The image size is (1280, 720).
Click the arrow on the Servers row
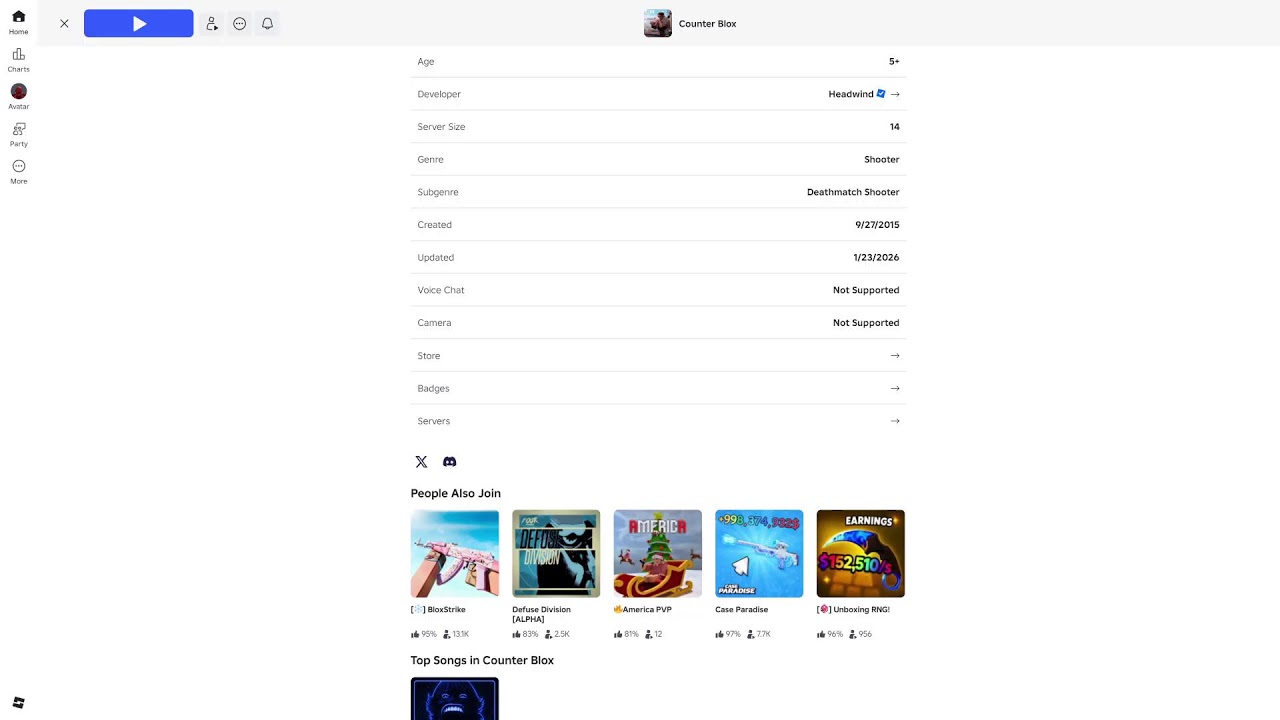[895, 421]
